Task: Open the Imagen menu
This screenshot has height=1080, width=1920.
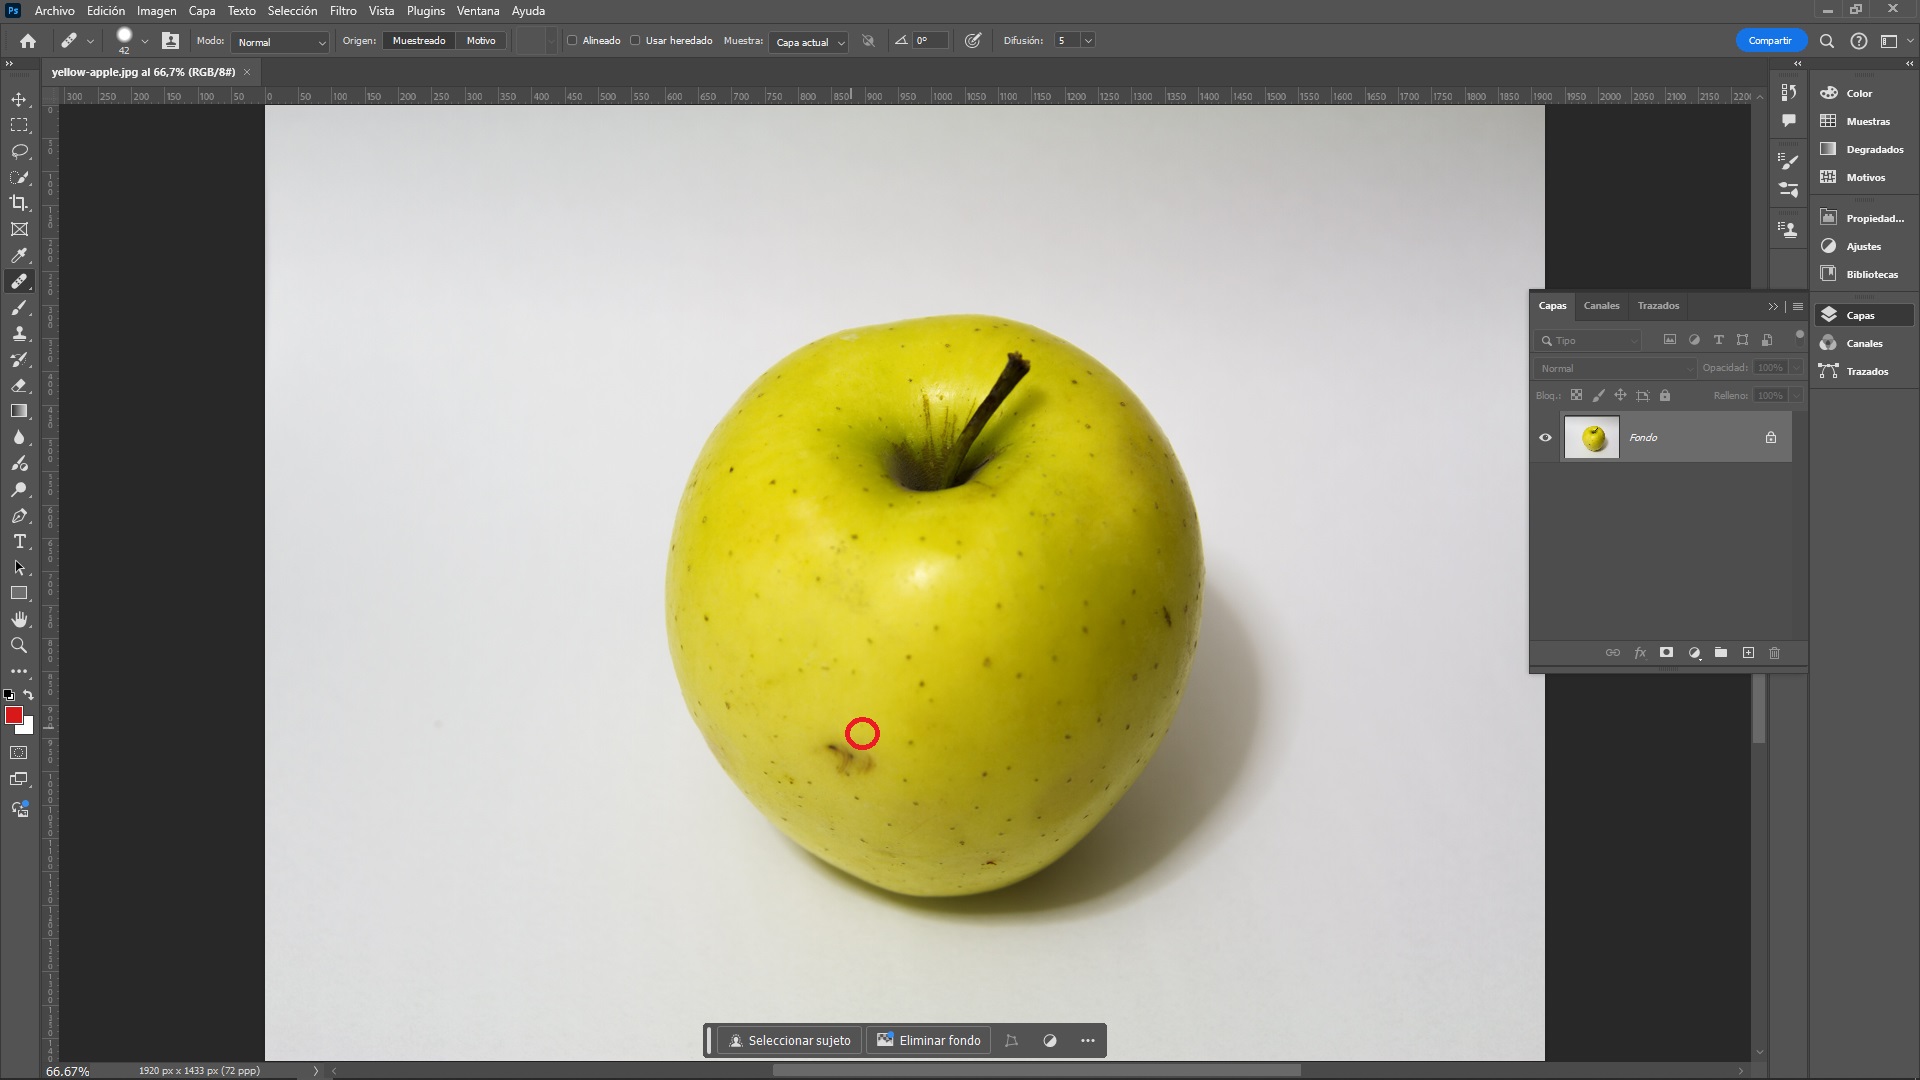Action: pyautogui.click(x=156, y=11)
